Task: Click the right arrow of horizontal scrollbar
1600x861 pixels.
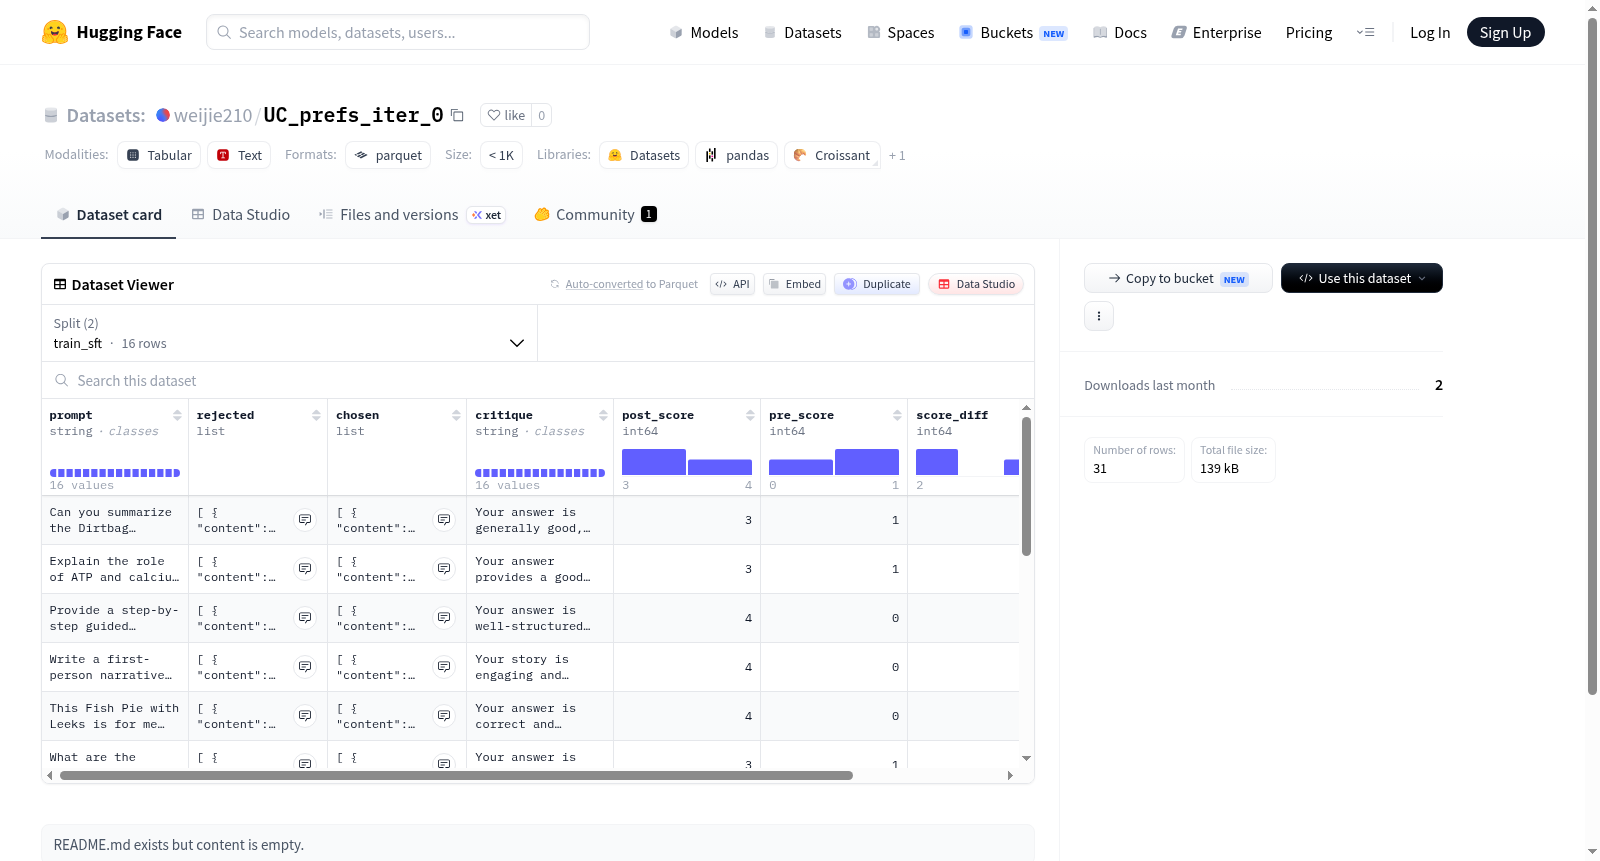Action: coord(1010,775)
